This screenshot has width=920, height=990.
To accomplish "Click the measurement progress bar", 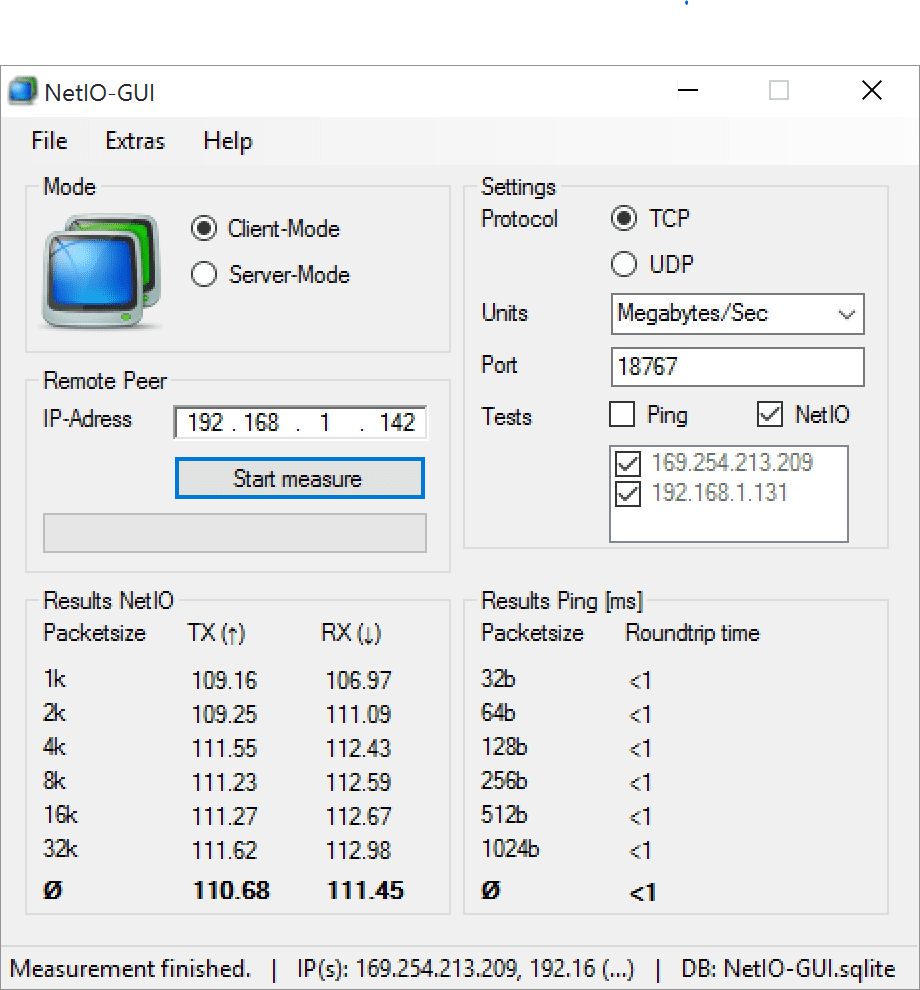I will (235, 533).
